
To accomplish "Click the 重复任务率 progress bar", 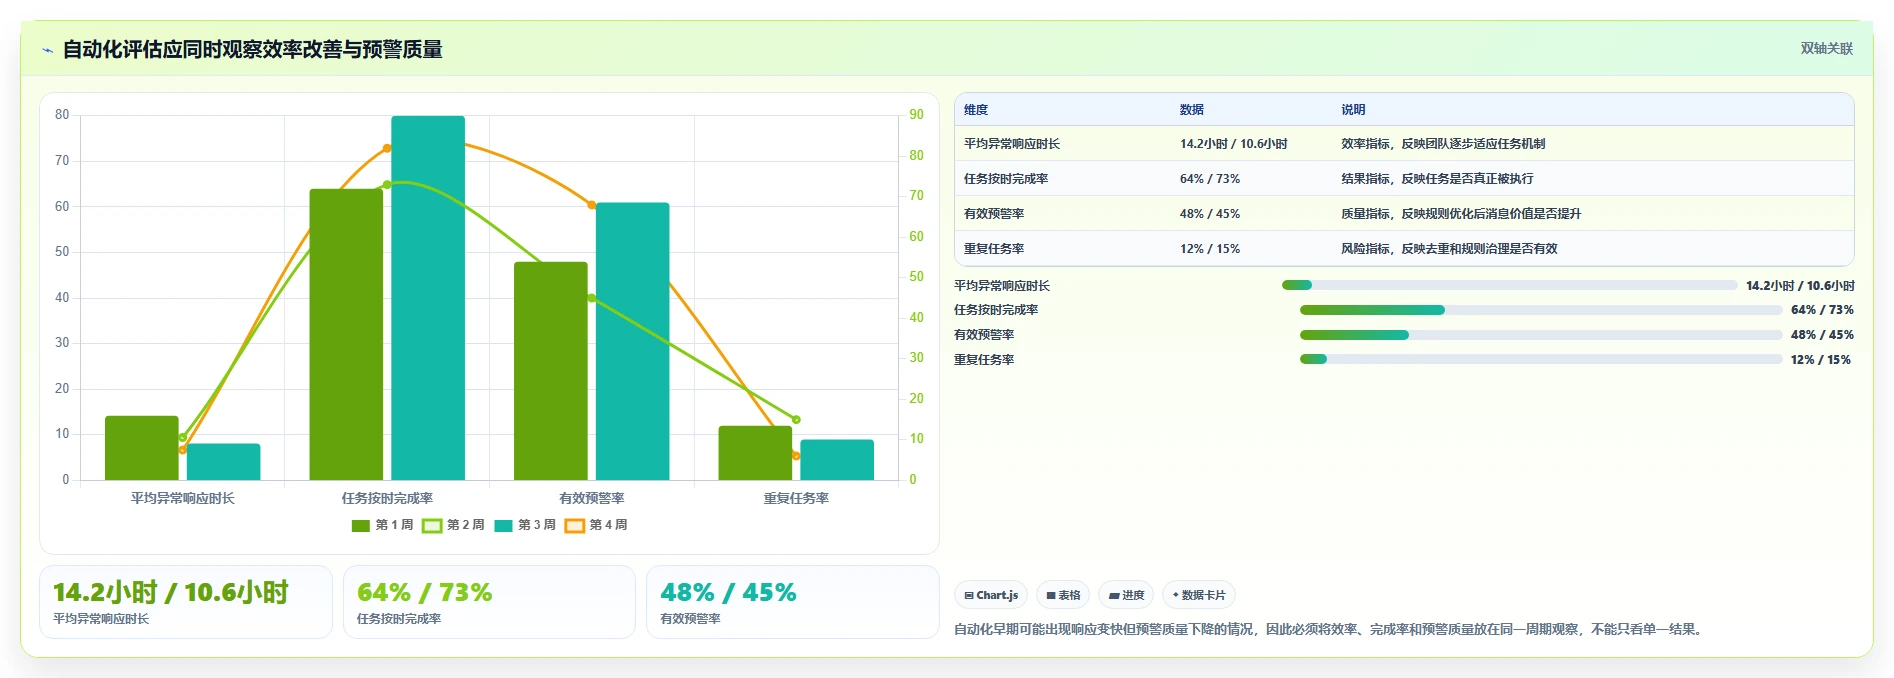I will click(1541, 359).
